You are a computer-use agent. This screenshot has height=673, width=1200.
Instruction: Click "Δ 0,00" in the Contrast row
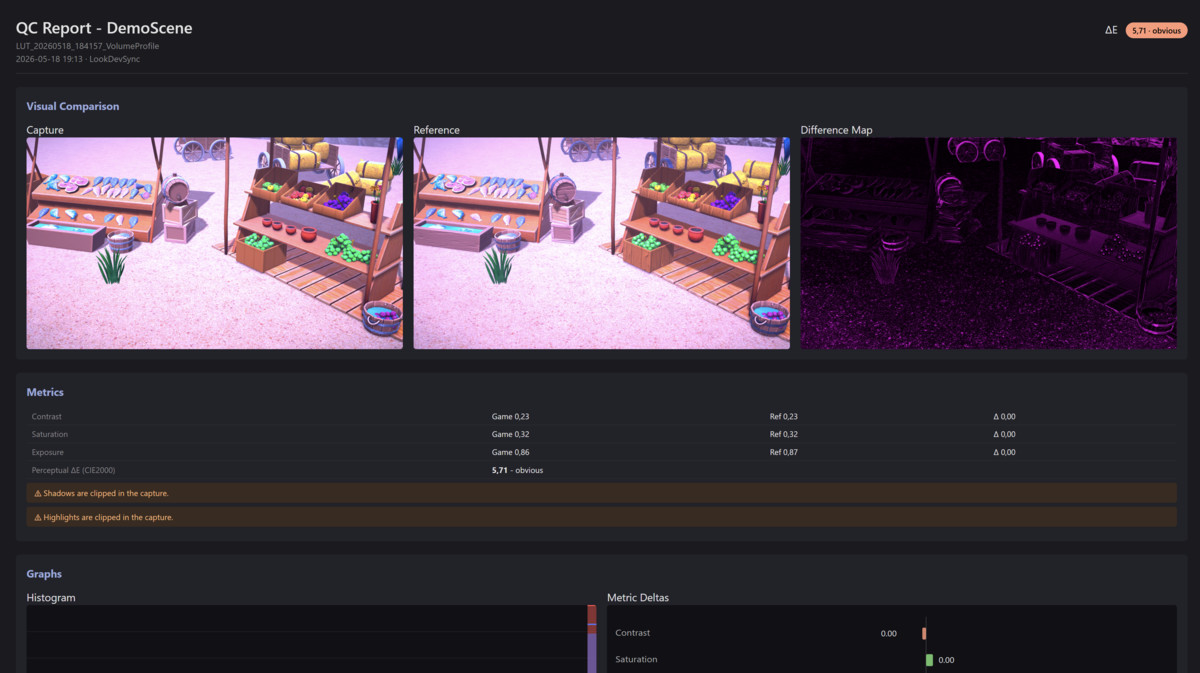(x=1004, y=416)
